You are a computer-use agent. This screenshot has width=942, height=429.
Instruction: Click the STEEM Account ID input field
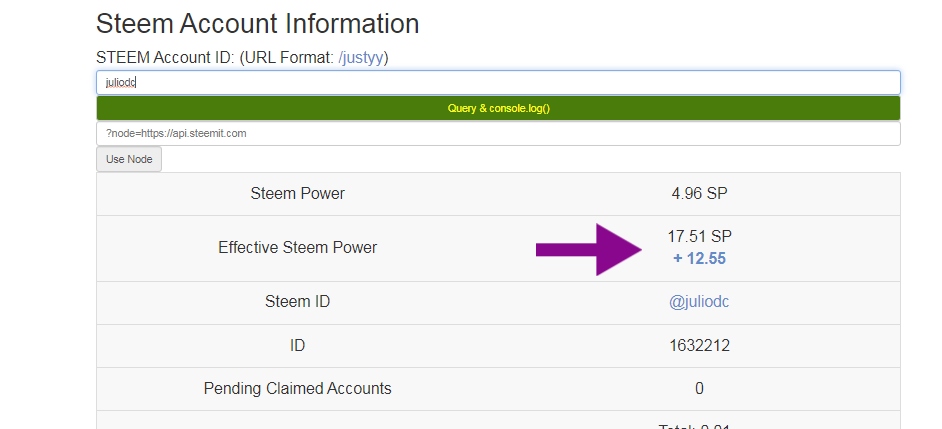(x=498, y=82)
